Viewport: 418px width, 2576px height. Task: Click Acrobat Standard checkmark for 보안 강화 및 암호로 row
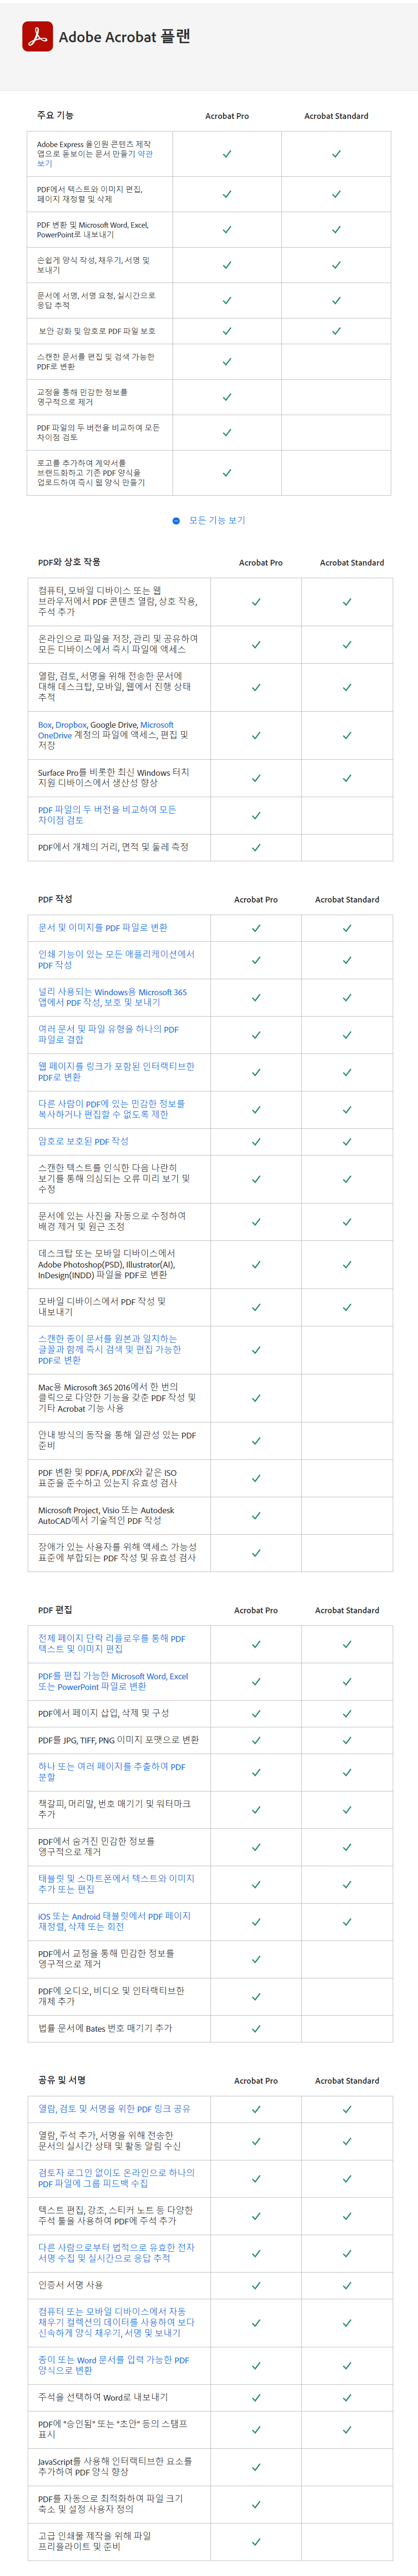coord(336,330)
